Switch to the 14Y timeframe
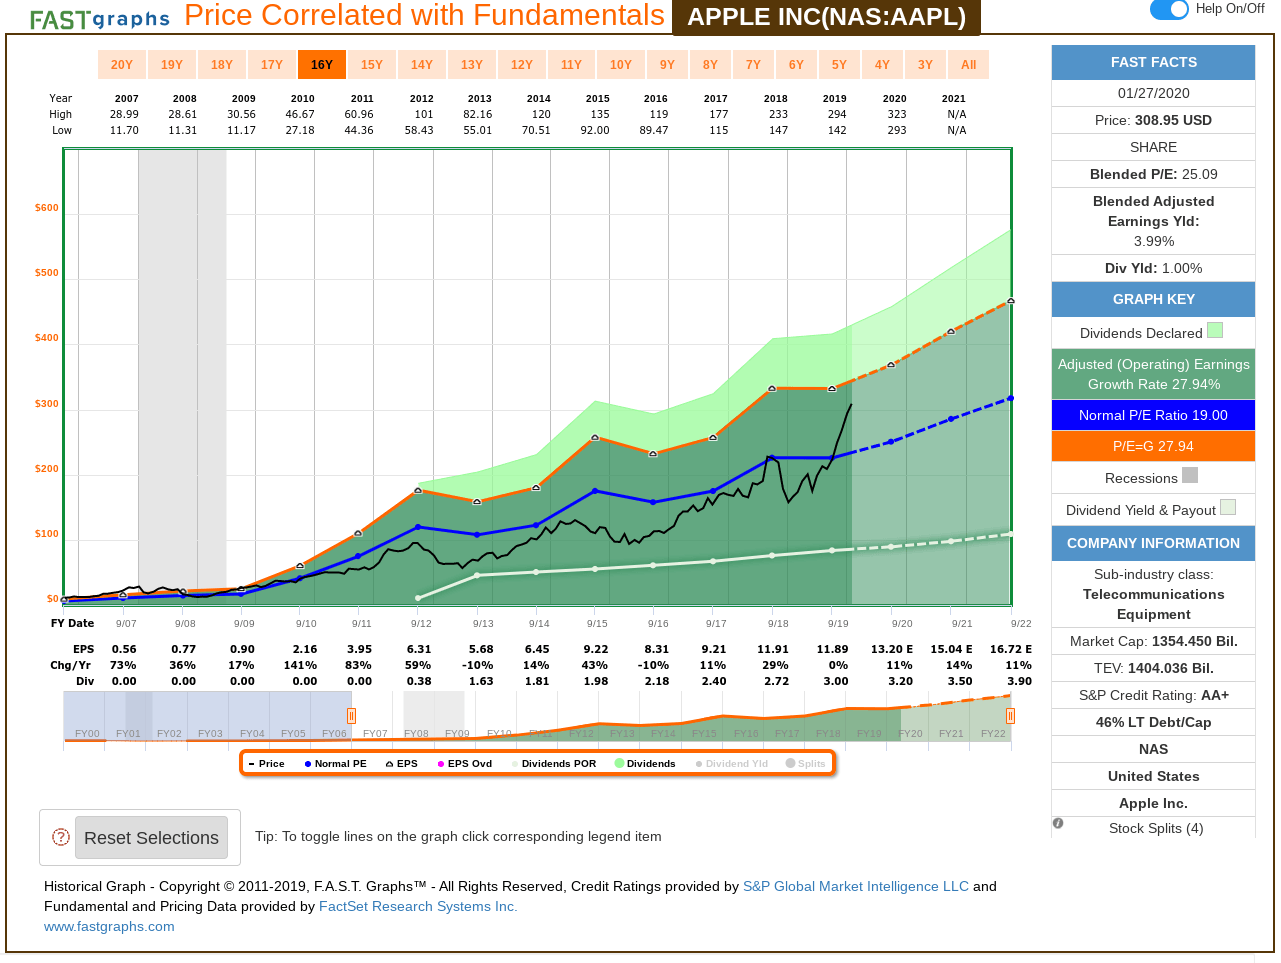Image resolution: width=1281 pixels, height=963 pixels. (422, 65)
